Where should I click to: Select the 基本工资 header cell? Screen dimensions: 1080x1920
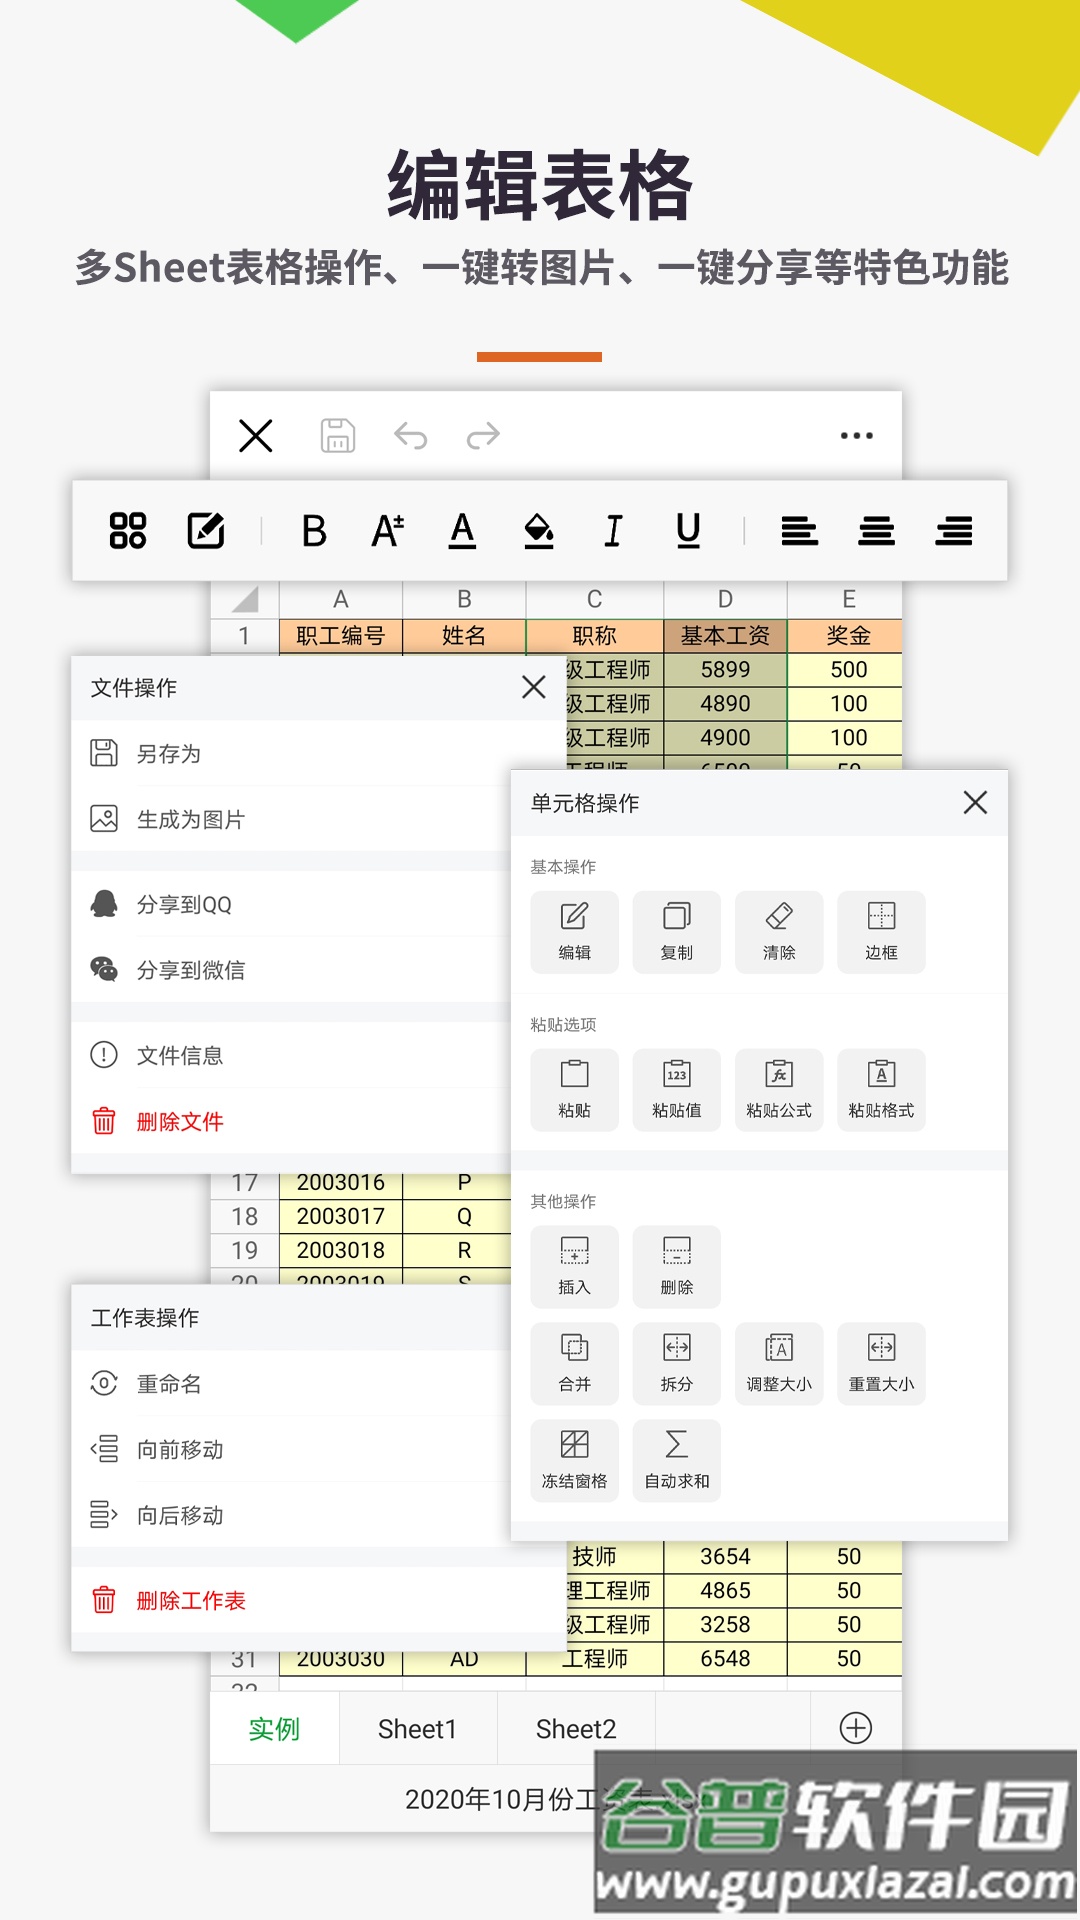tap(726, 636)
